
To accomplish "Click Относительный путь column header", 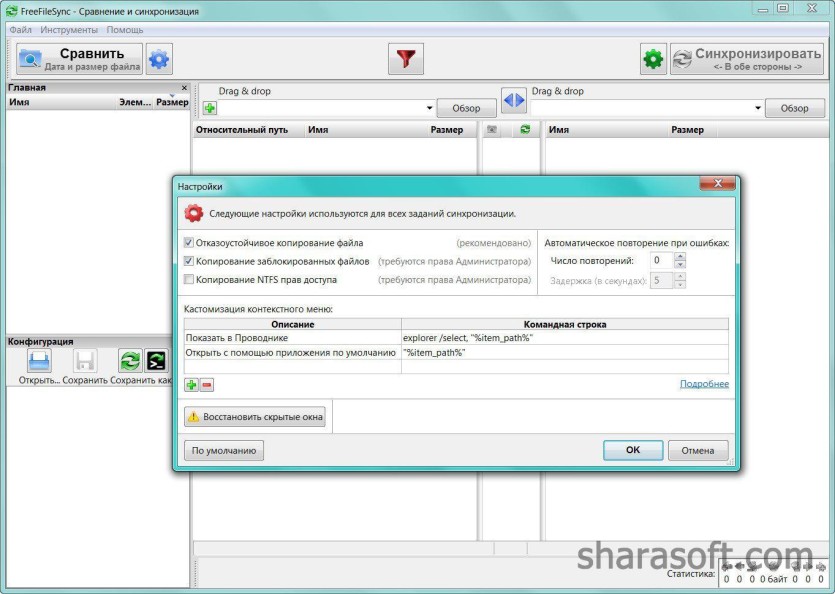I will point(248,130).
